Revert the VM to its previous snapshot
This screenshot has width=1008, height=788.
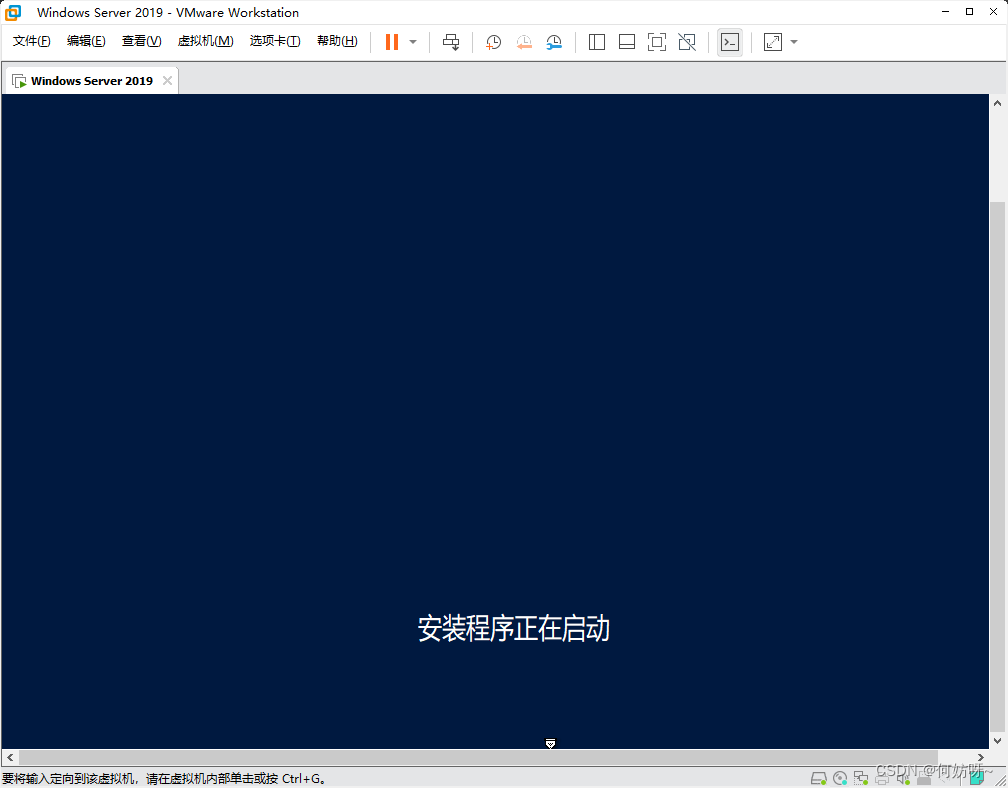point(524,42)
